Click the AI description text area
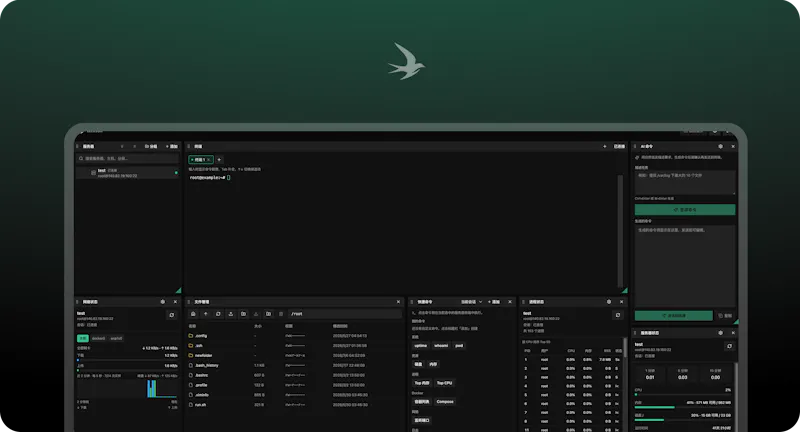This screenshot has width=800, height=432. pyautogui.click(x=685, y=183)
